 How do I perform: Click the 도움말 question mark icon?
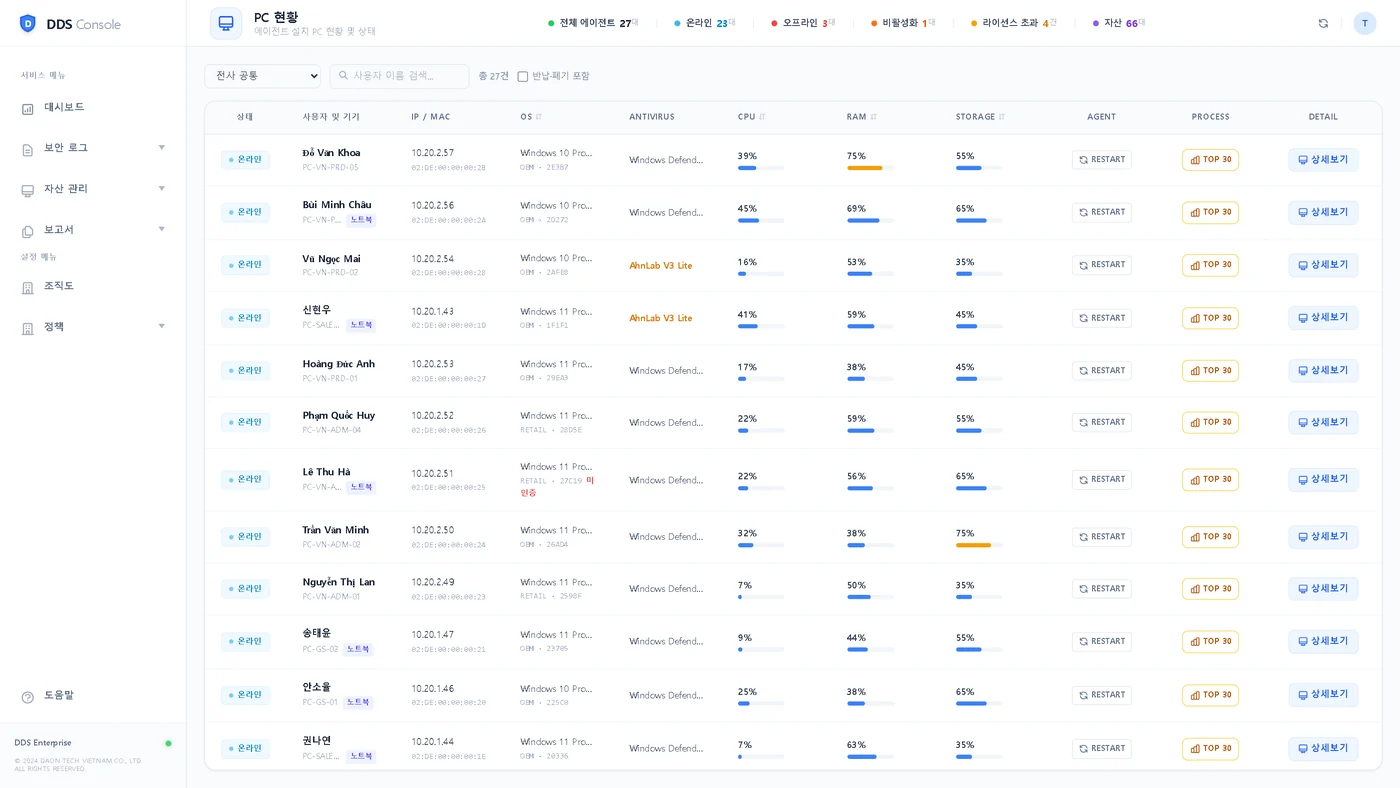28,696
